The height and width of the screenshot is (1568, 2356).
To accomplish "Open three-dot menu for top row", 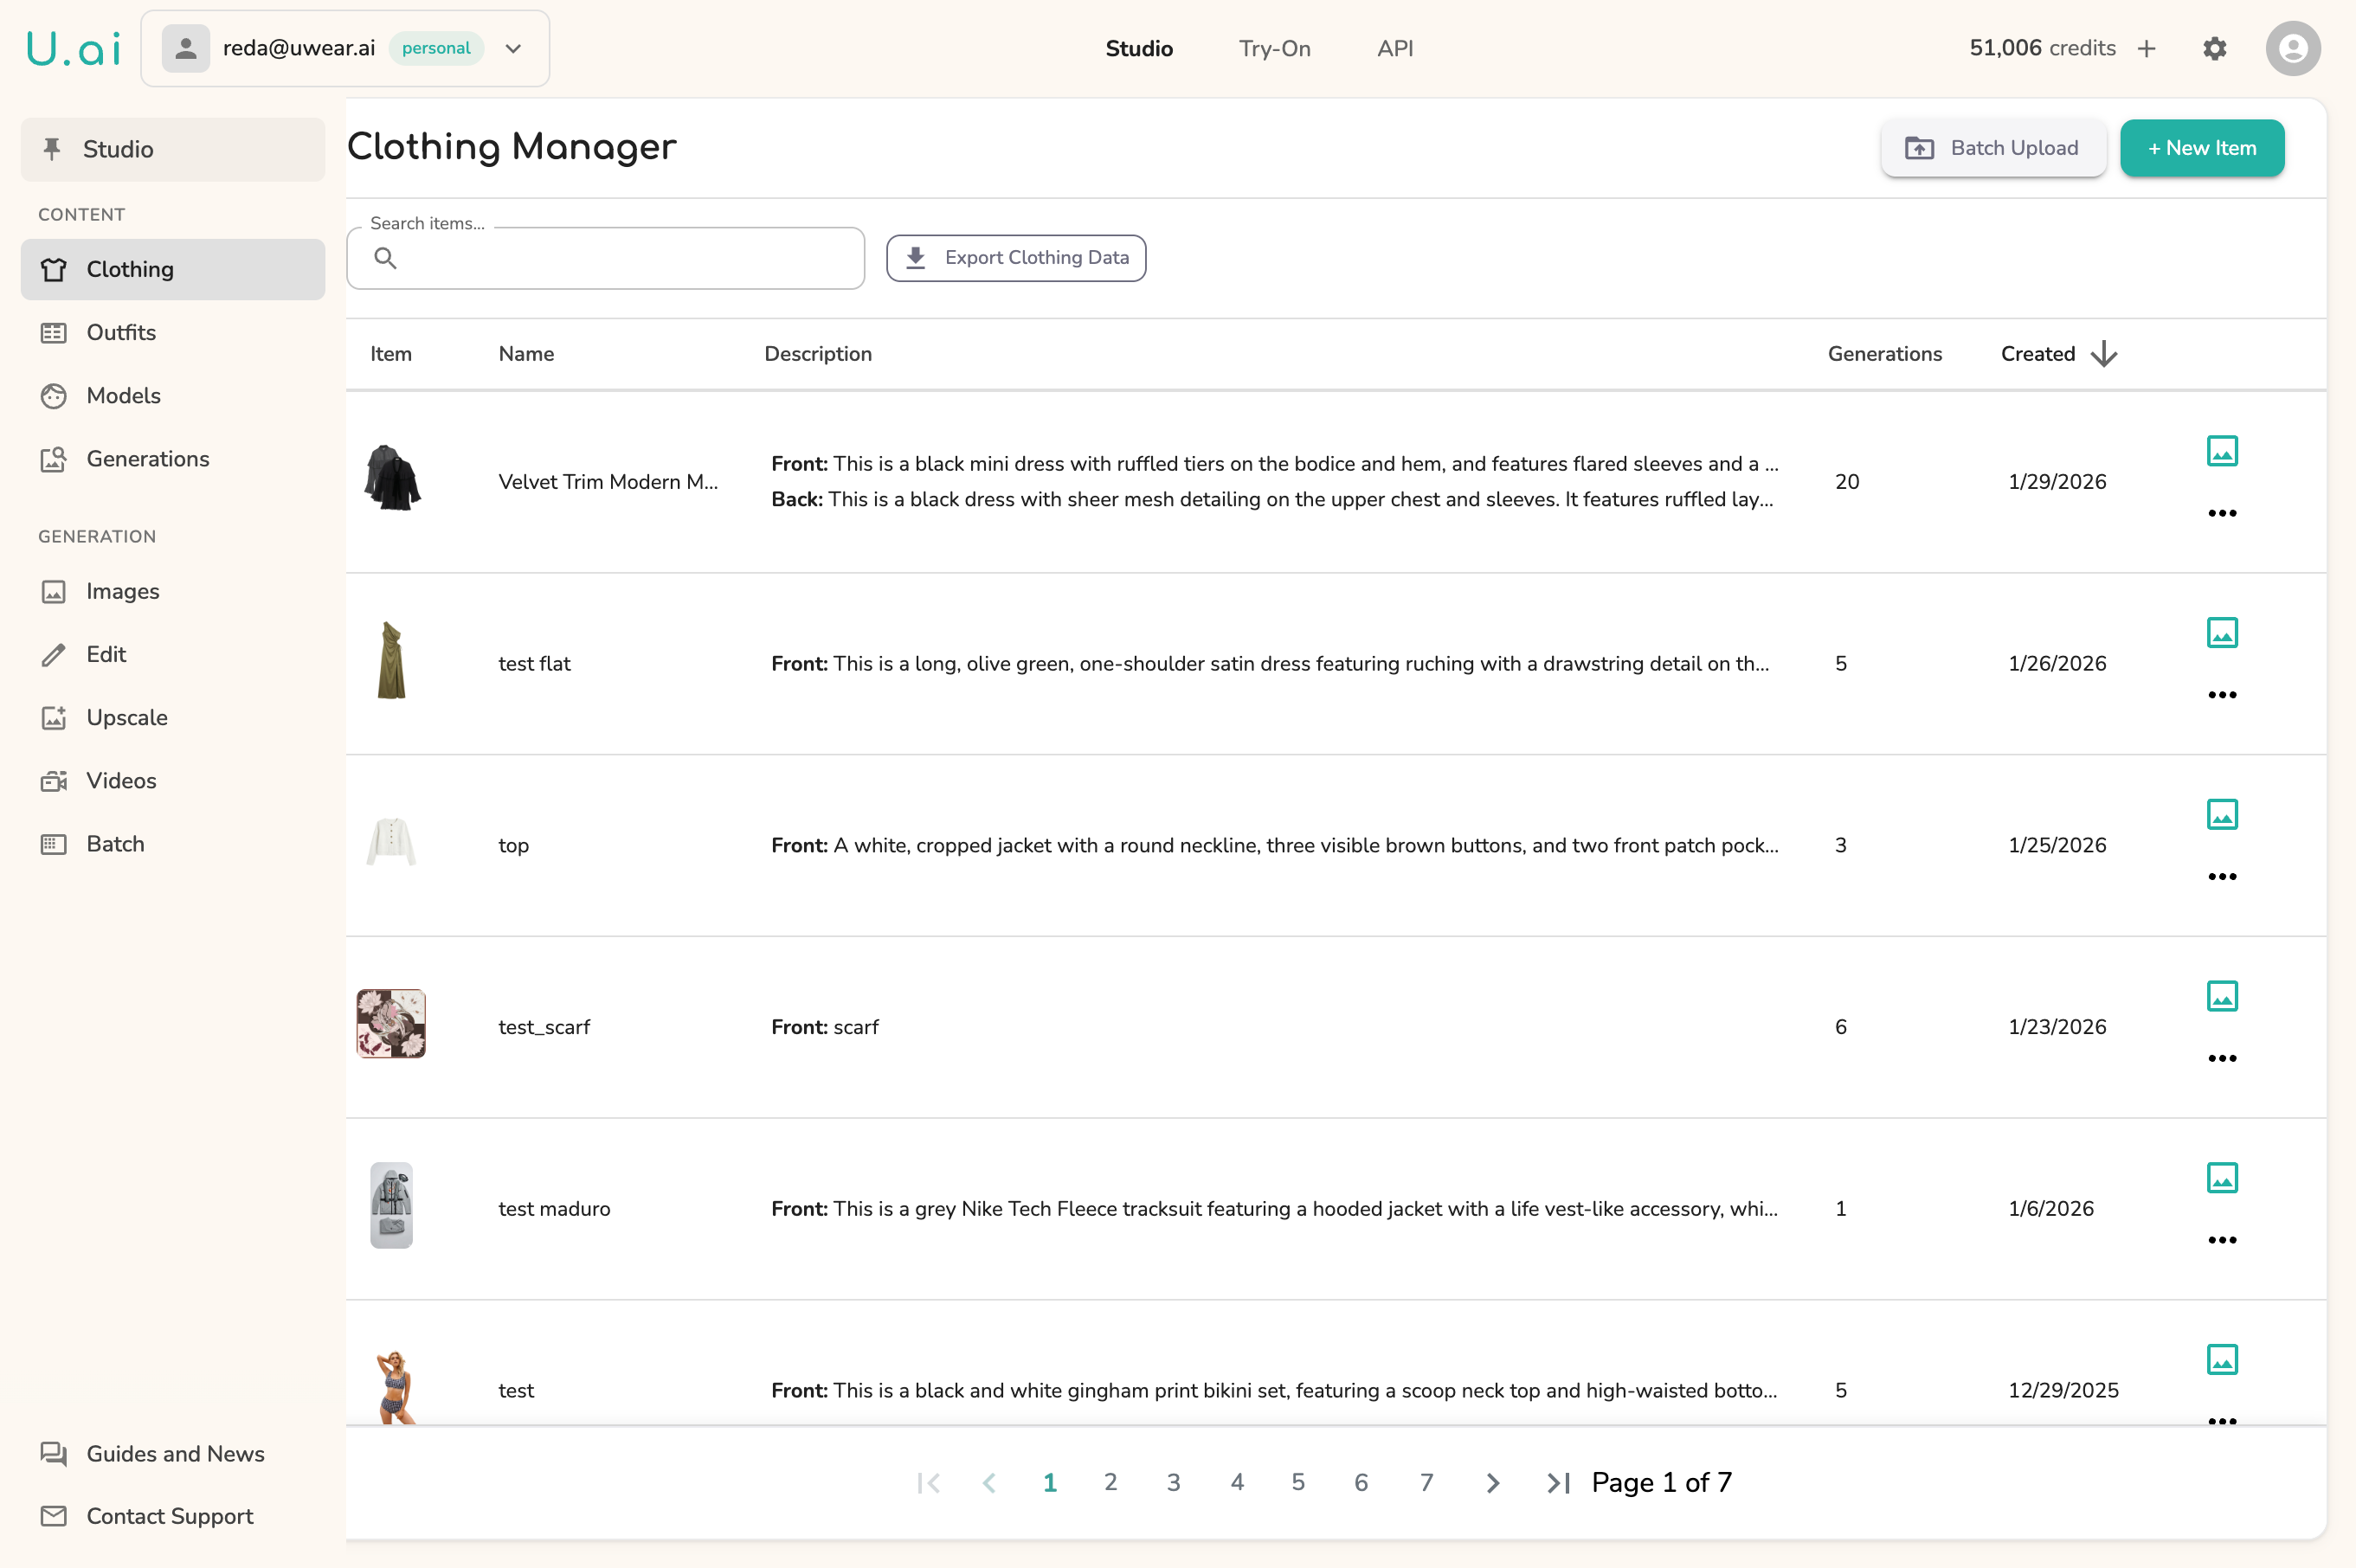I will click(x=2221, y=876).
